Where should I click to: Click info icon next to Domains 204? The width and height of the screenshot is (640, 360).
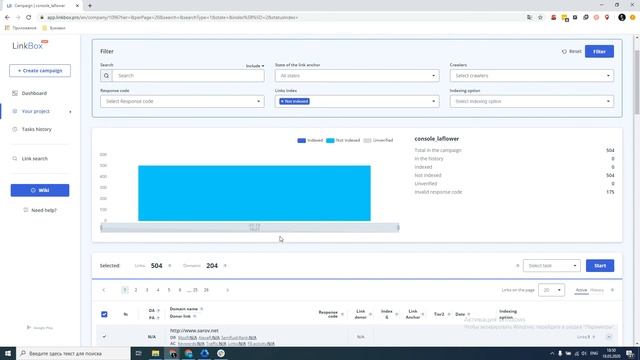[x=225, y=266]
